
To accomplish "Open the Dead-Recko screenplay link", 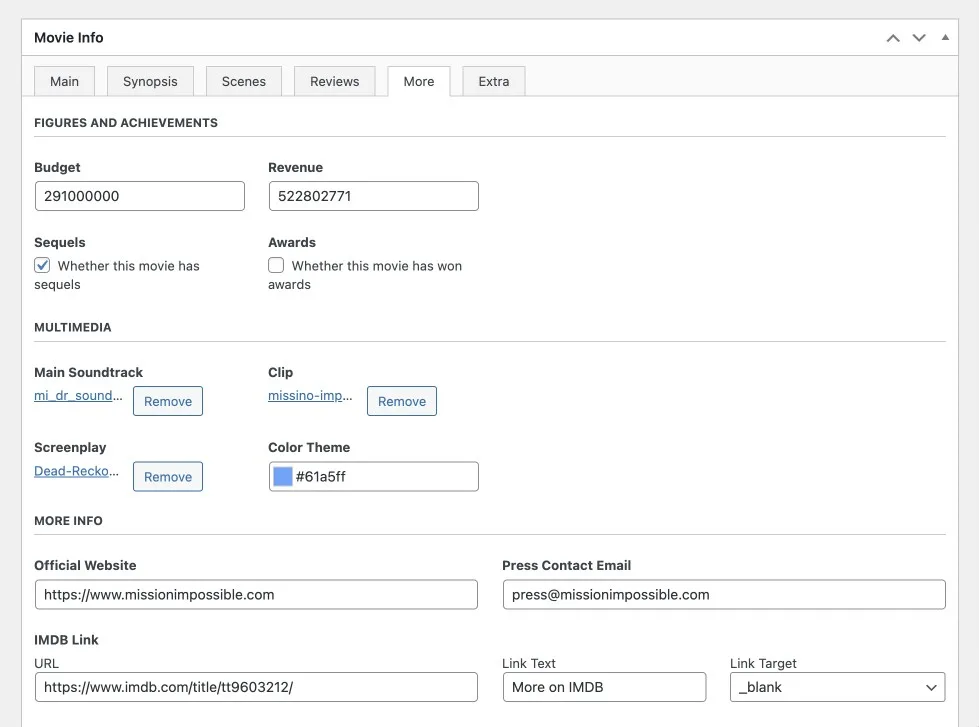I will [76, 471].
